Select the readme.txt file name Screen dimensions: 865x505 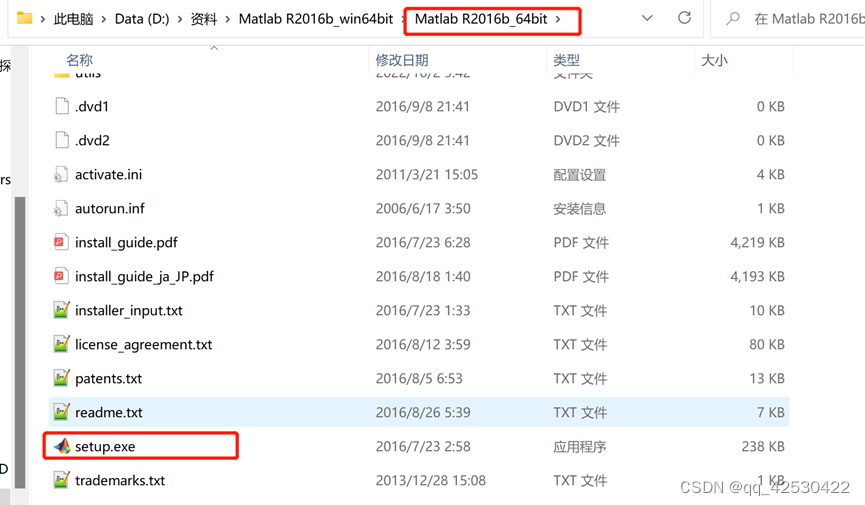[109, 412]
